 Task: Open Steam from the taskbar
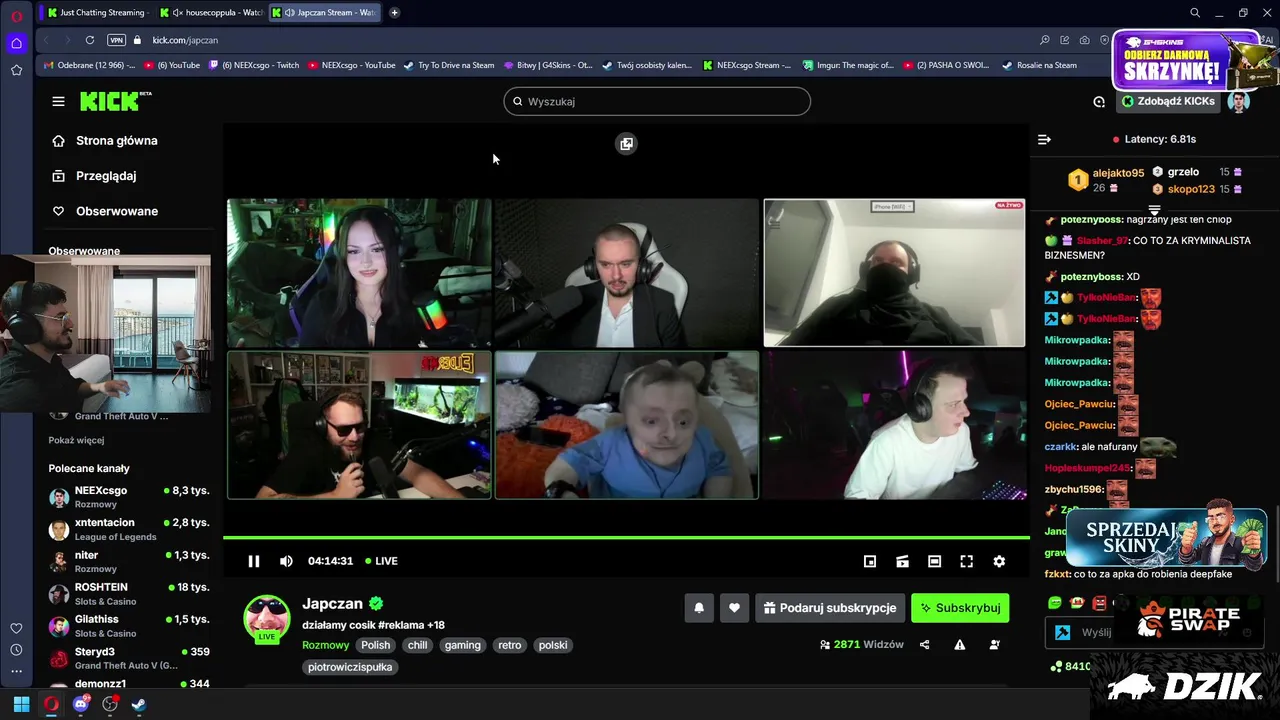point(139,704)
